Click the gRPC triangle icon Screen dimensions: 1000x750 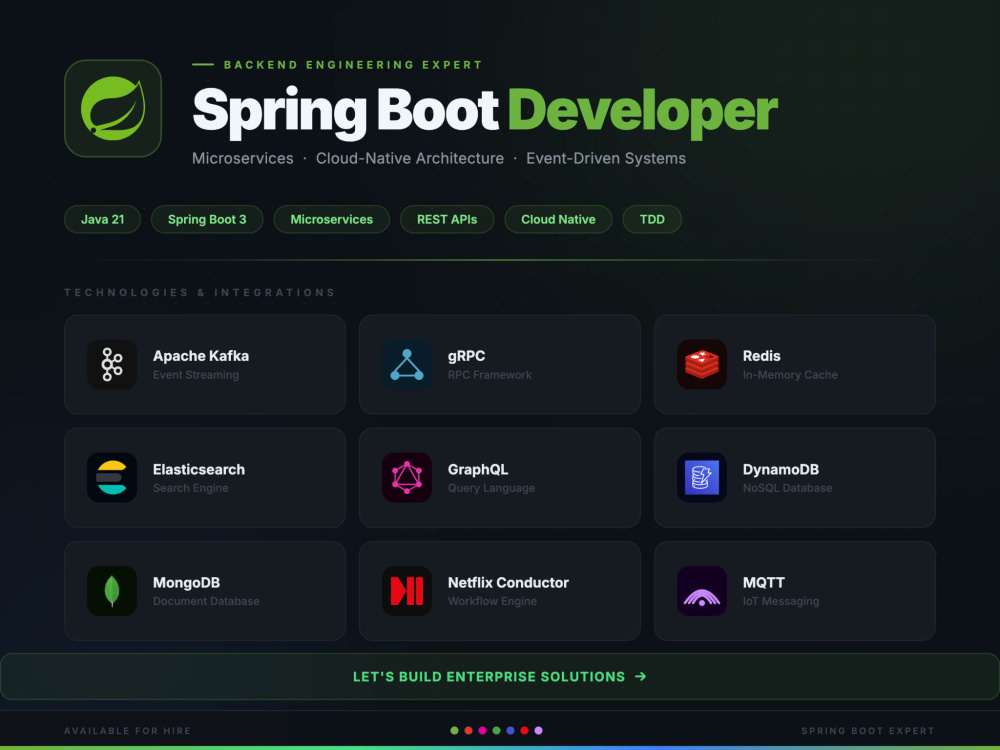click(x=407, y=364)
